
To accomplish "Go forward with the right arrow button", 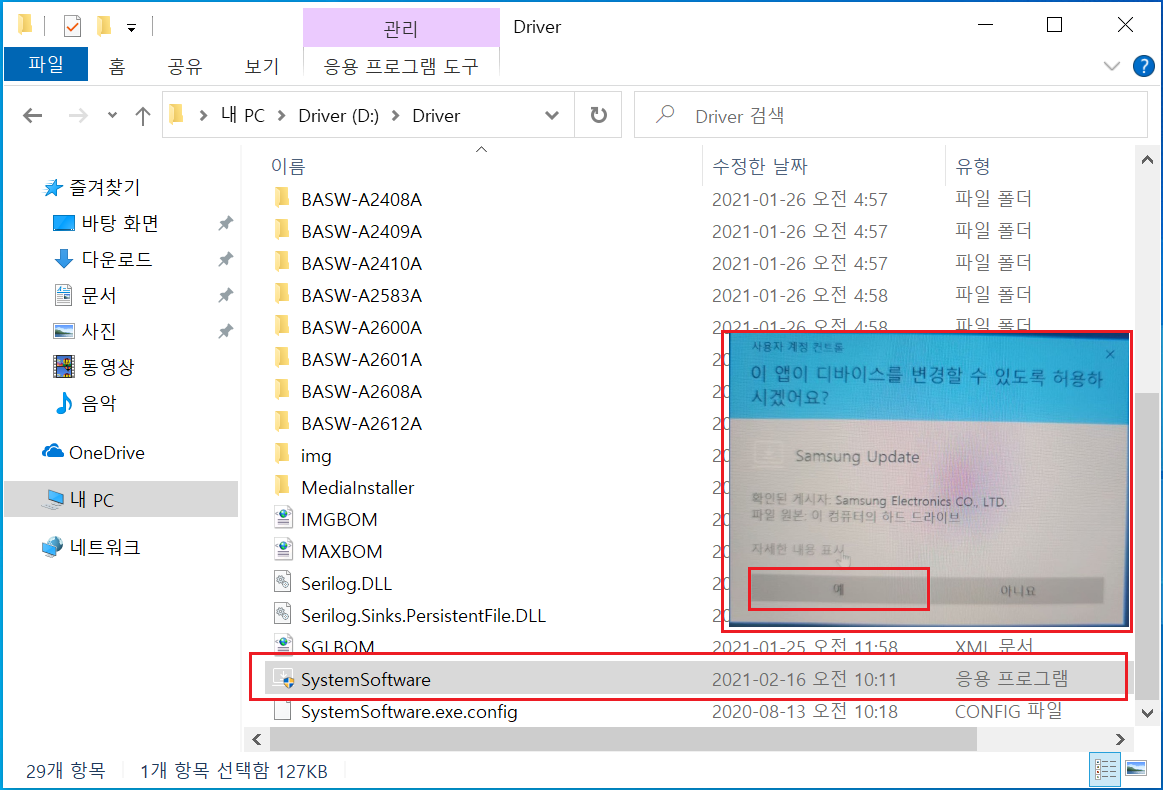I will click(x=78, y=116).
